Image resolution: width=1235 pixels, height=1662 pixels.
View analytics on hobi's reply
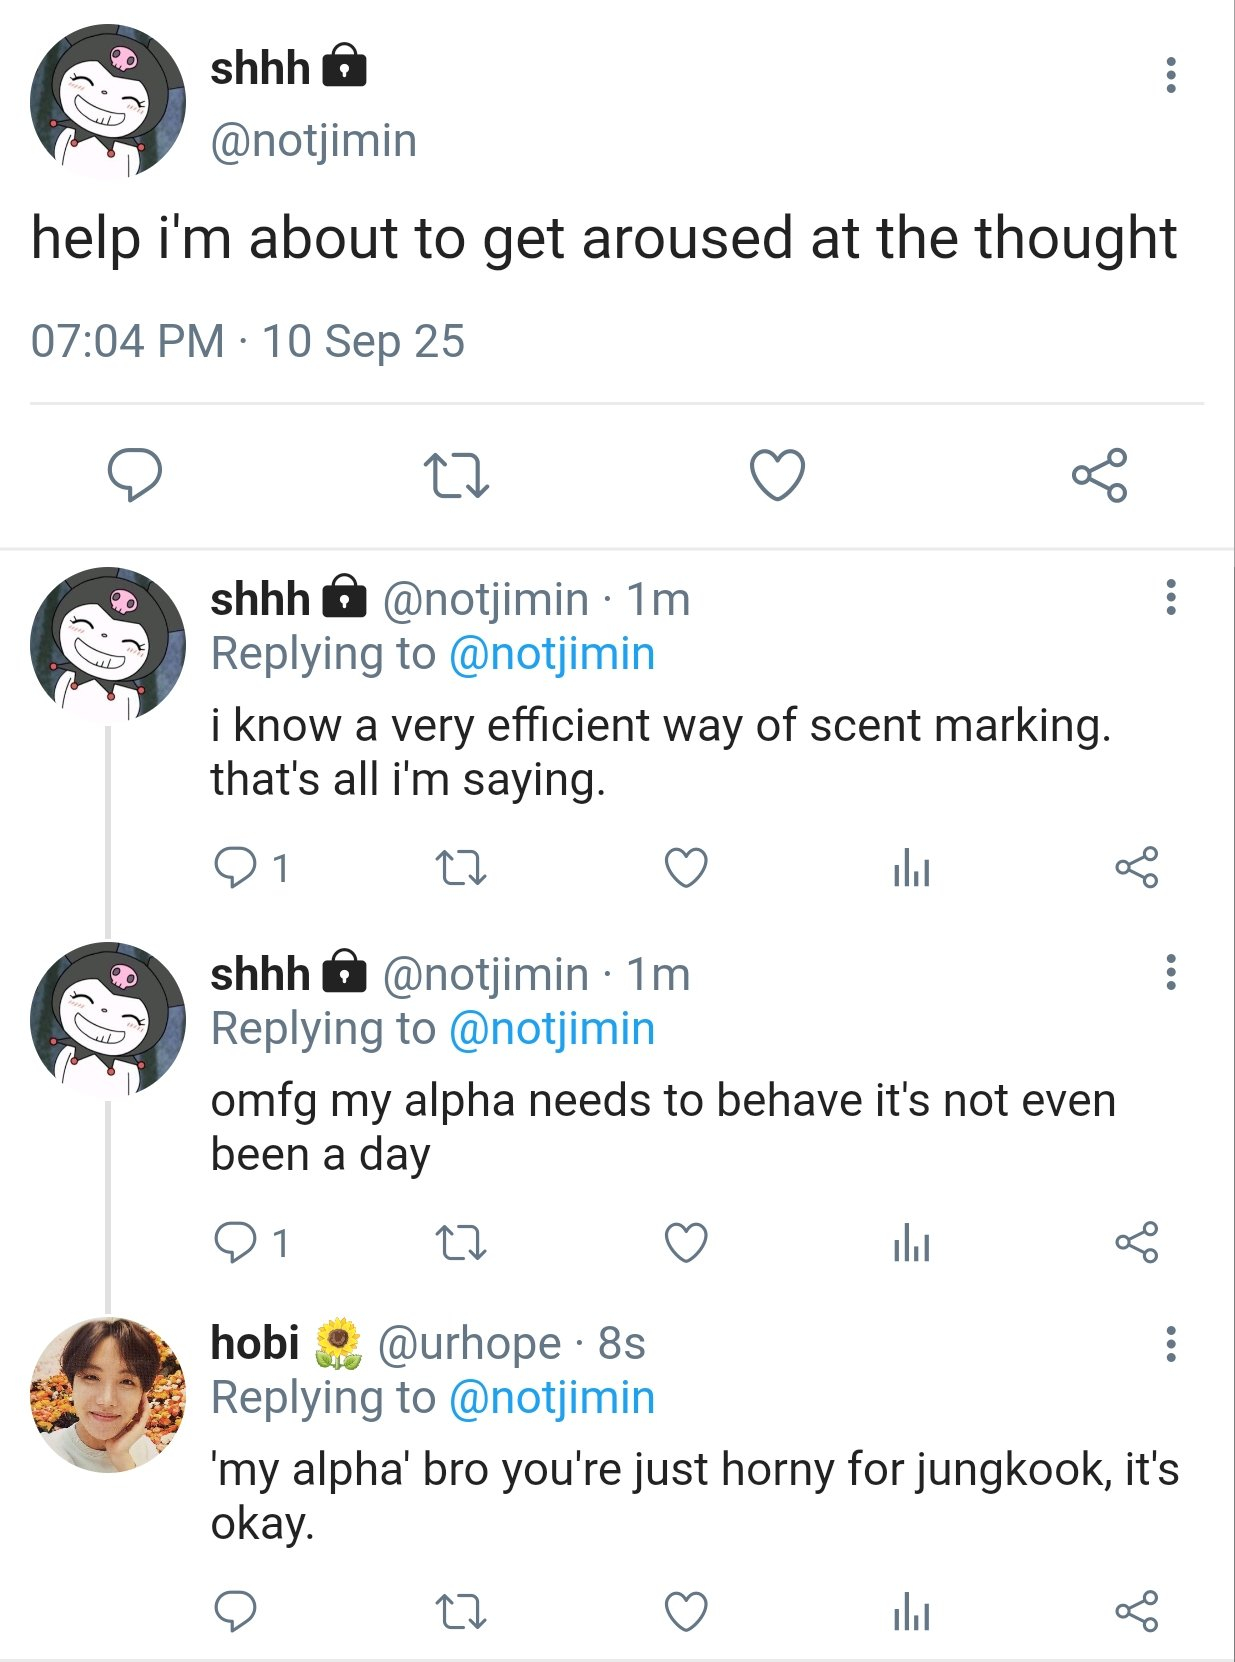[x=911, y=1612]
